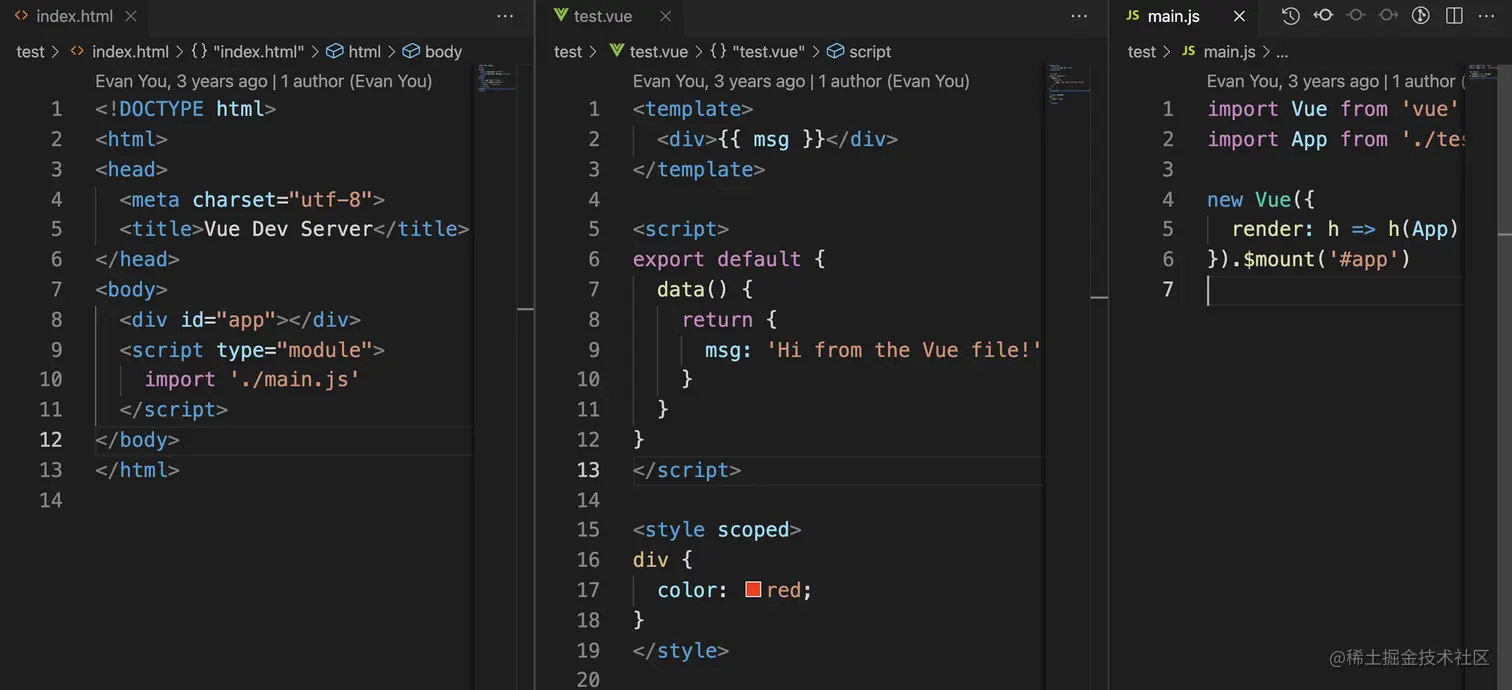Image resolution: width=1512 pixels, height=690 pixels.
Task: Select the main.js tab label
Action: tap(1174, 16)
